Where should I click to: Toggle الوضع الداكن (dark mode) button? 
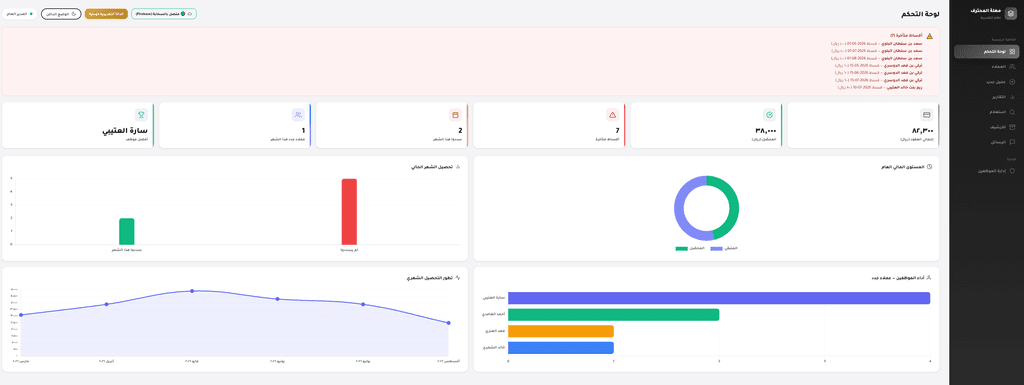point(61,14)
